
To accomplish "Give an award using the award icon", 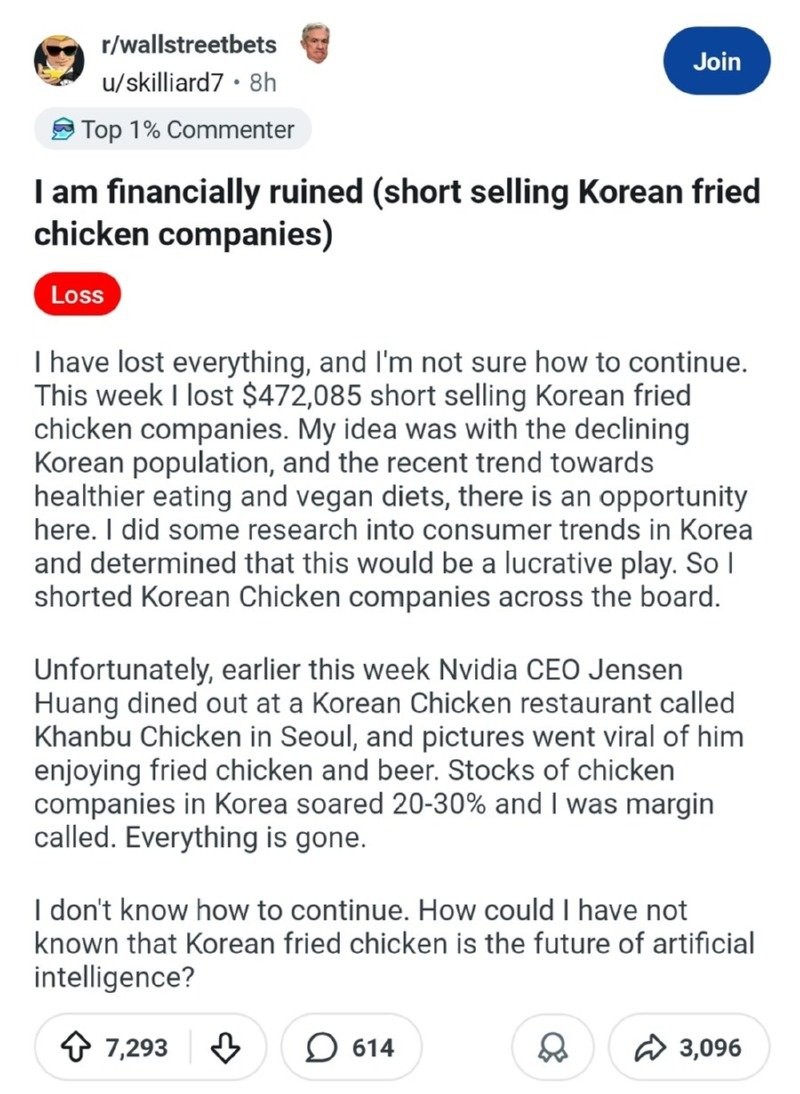I will coord(551,1047).
